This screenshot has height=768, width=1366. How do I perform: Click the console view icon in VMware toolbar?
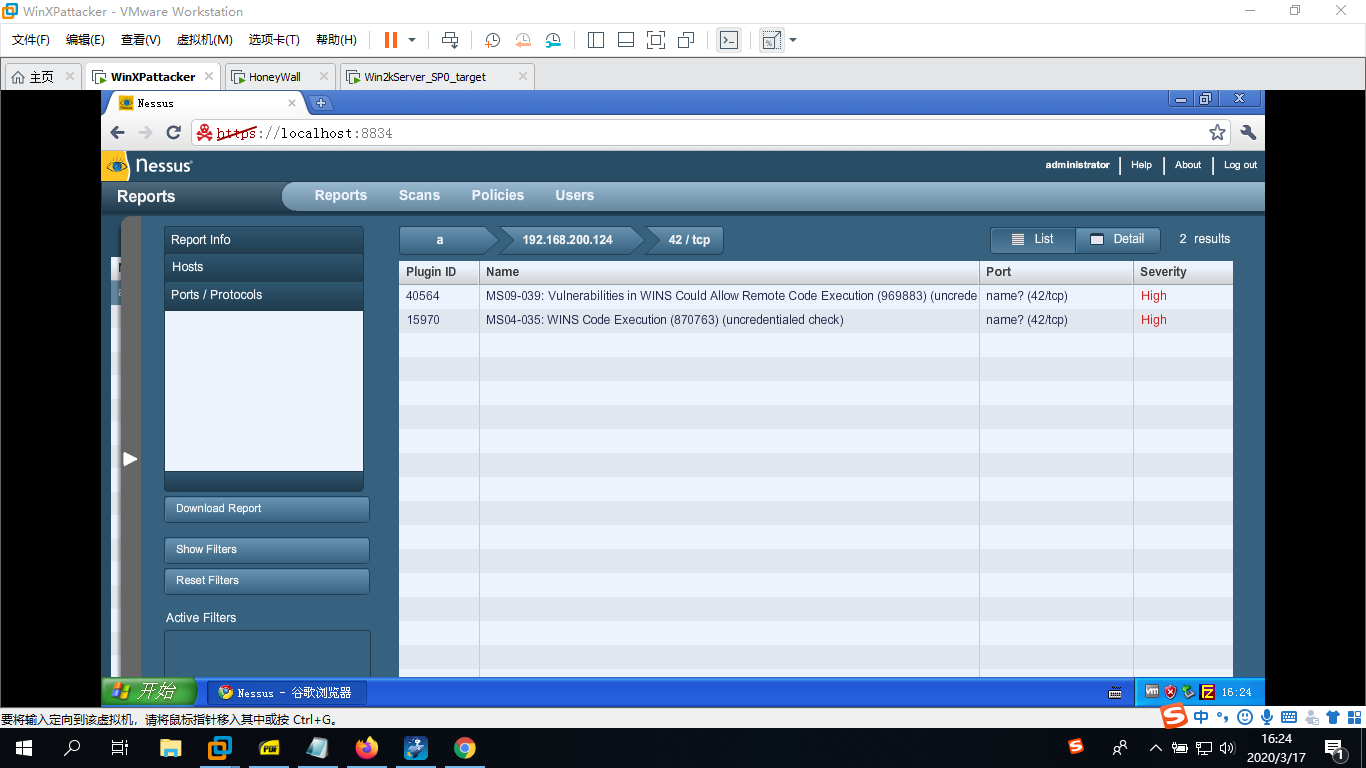pyautogui.click(x=730, y=40)
